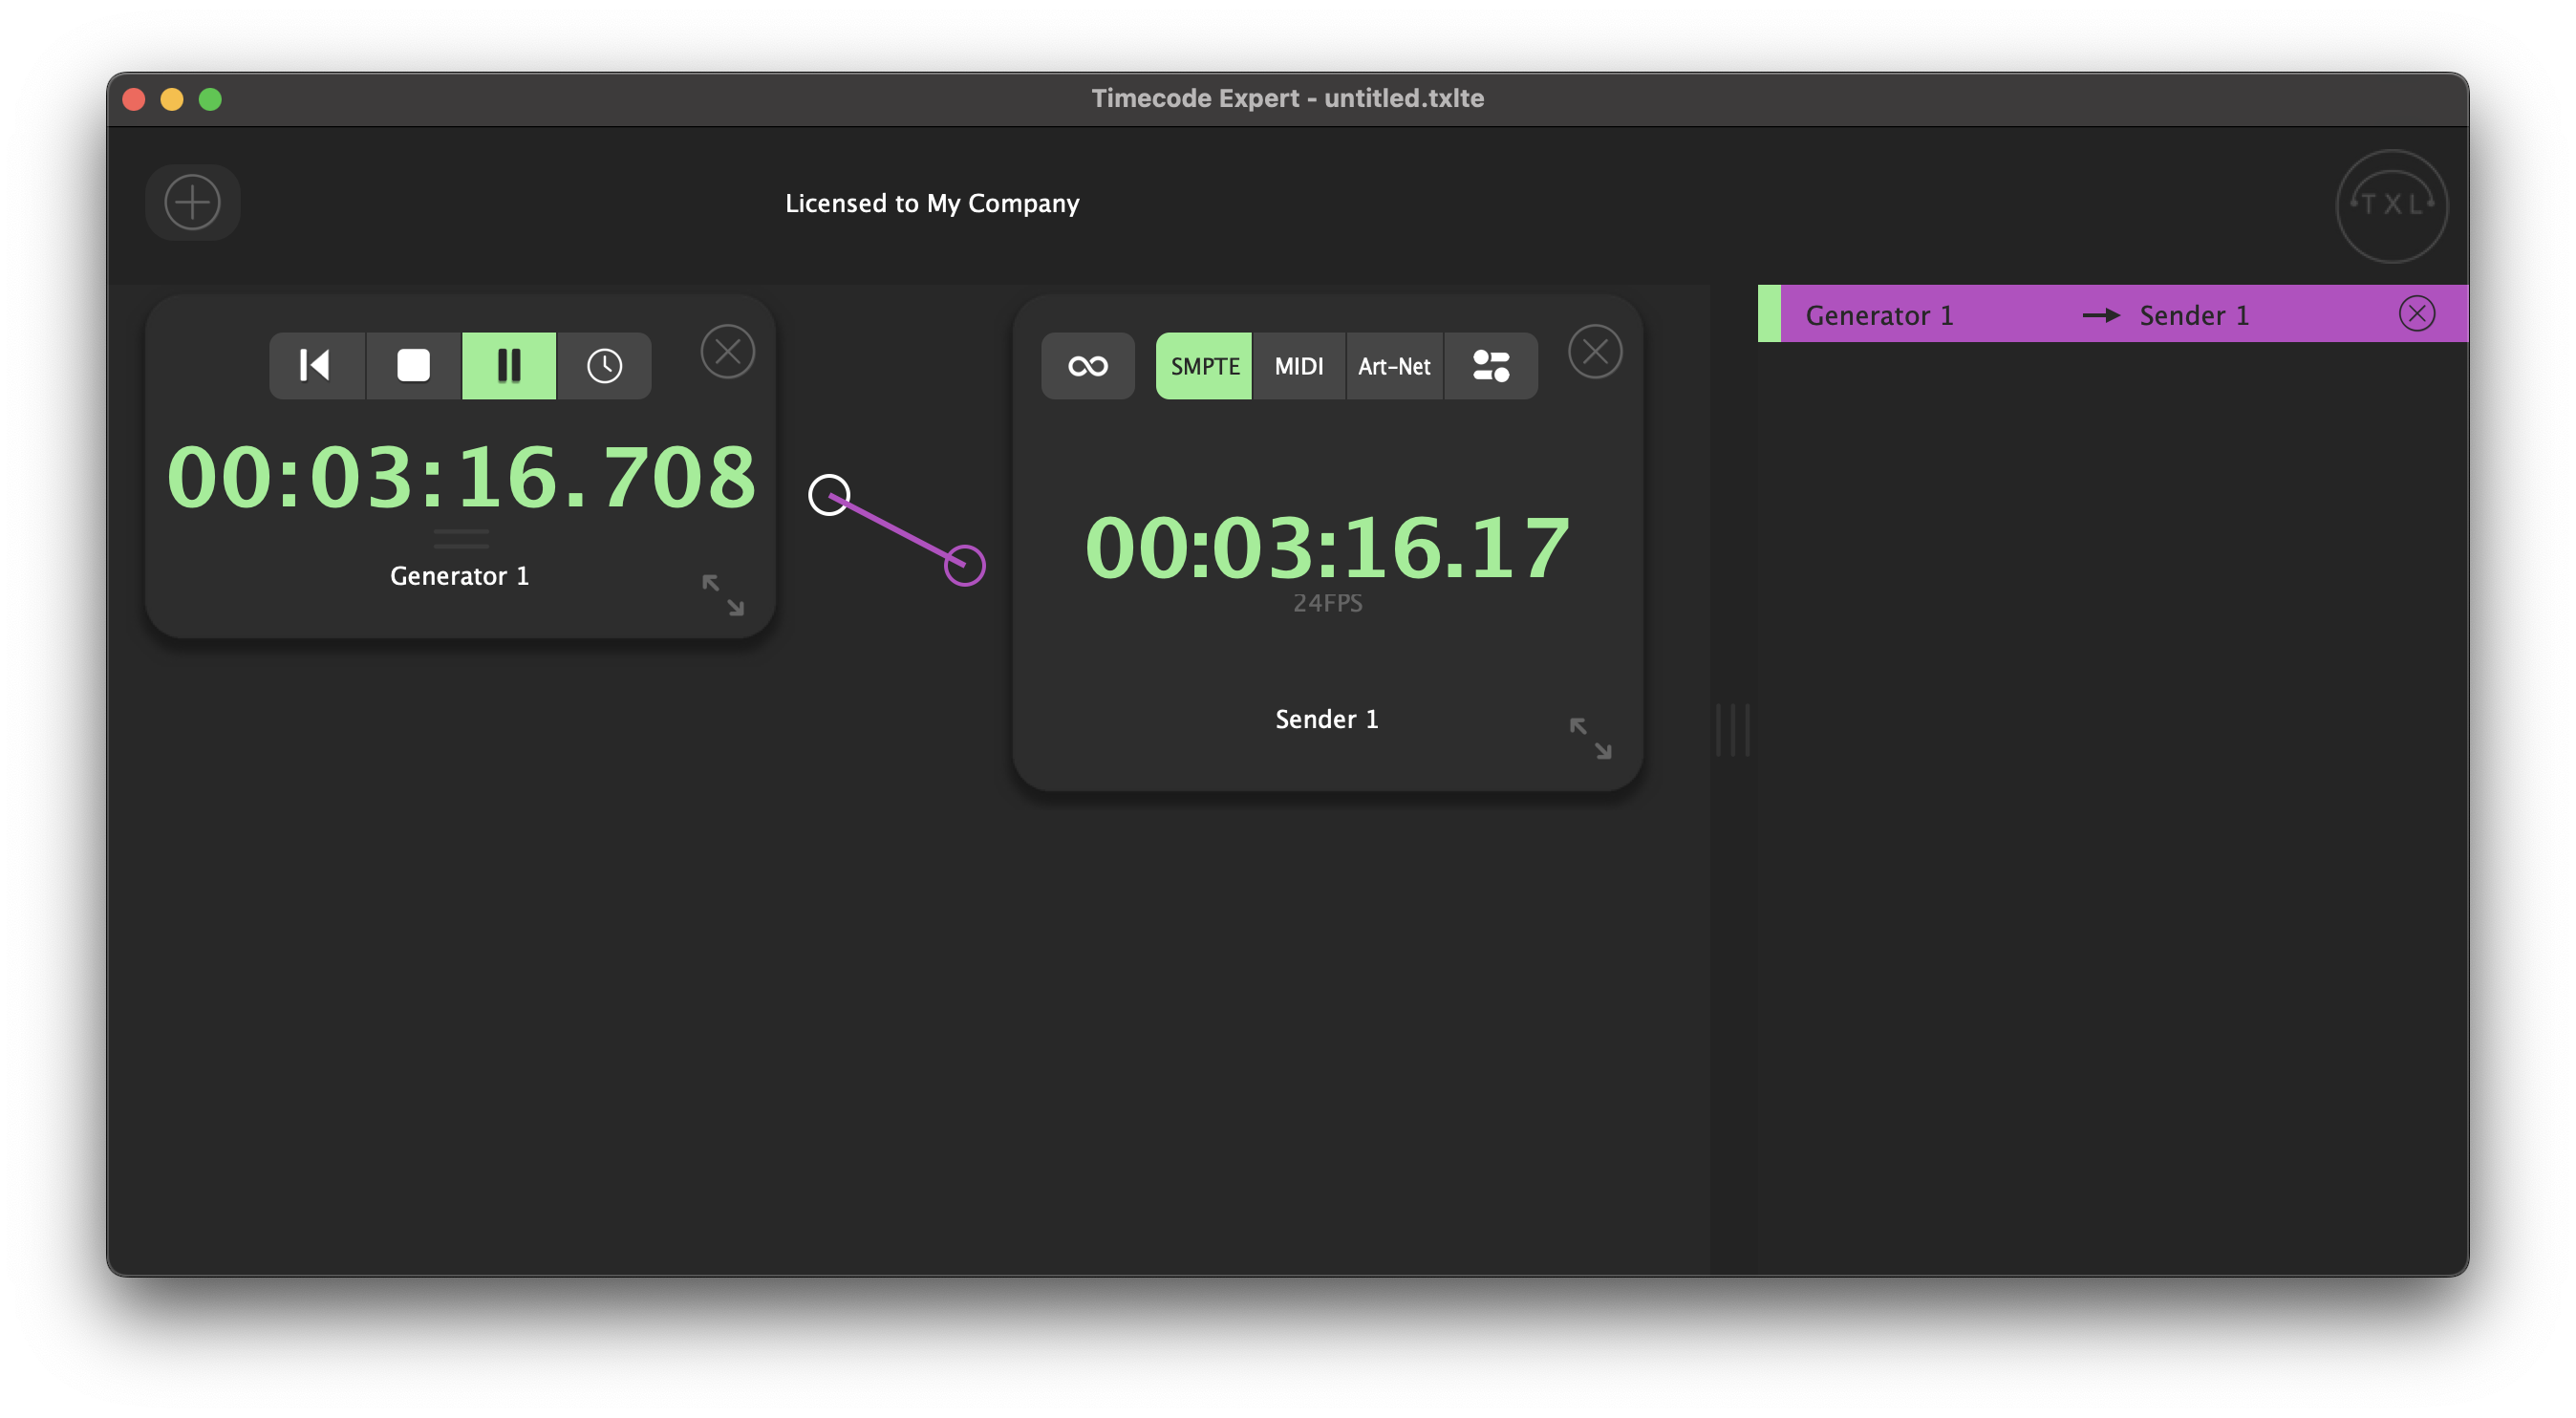
Task: Toggle Art-Net output in Sender 1
Action: pos(1394,366)
